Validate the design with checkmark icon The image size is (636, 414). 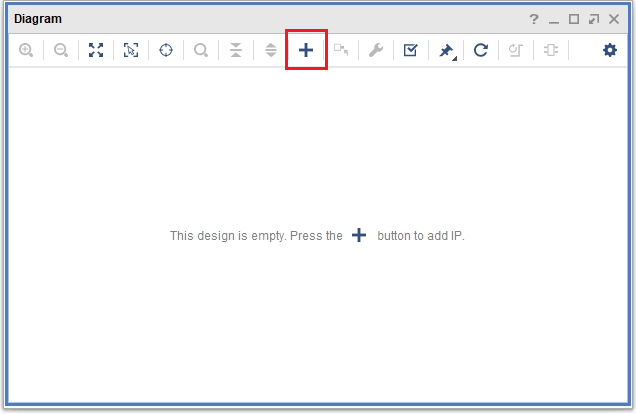click(x=410, y=50)
